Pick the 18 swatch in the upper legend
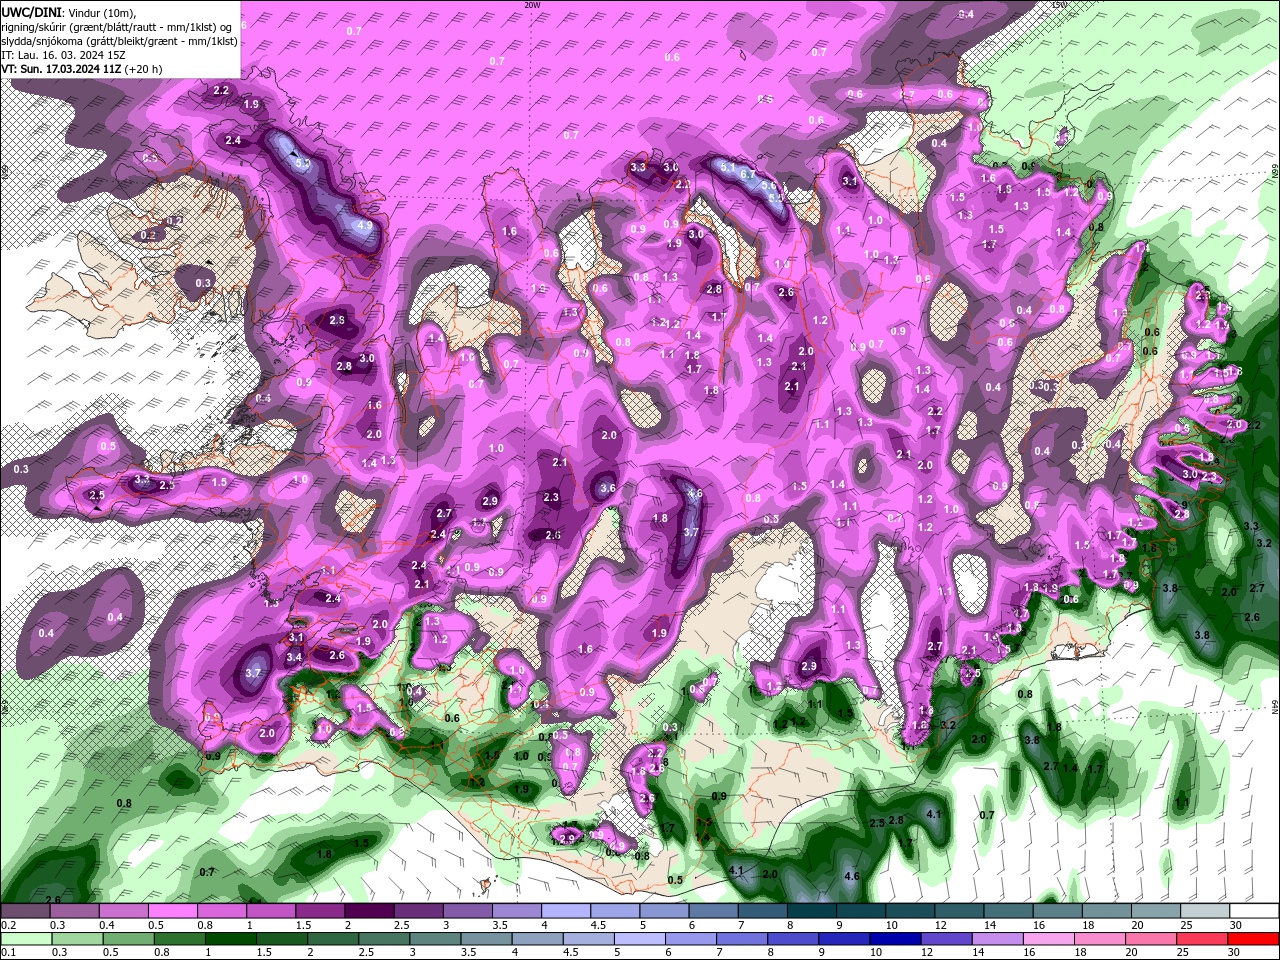 pos(1105,911)
